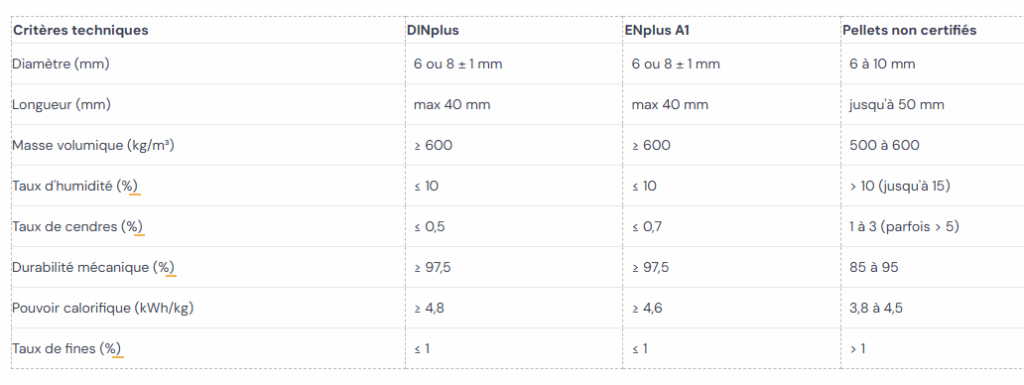Click the "Pouvoir calorifique (kWh/kg)" label
The width and height of the screenshot is (1024, 385).
click(103, 308)
